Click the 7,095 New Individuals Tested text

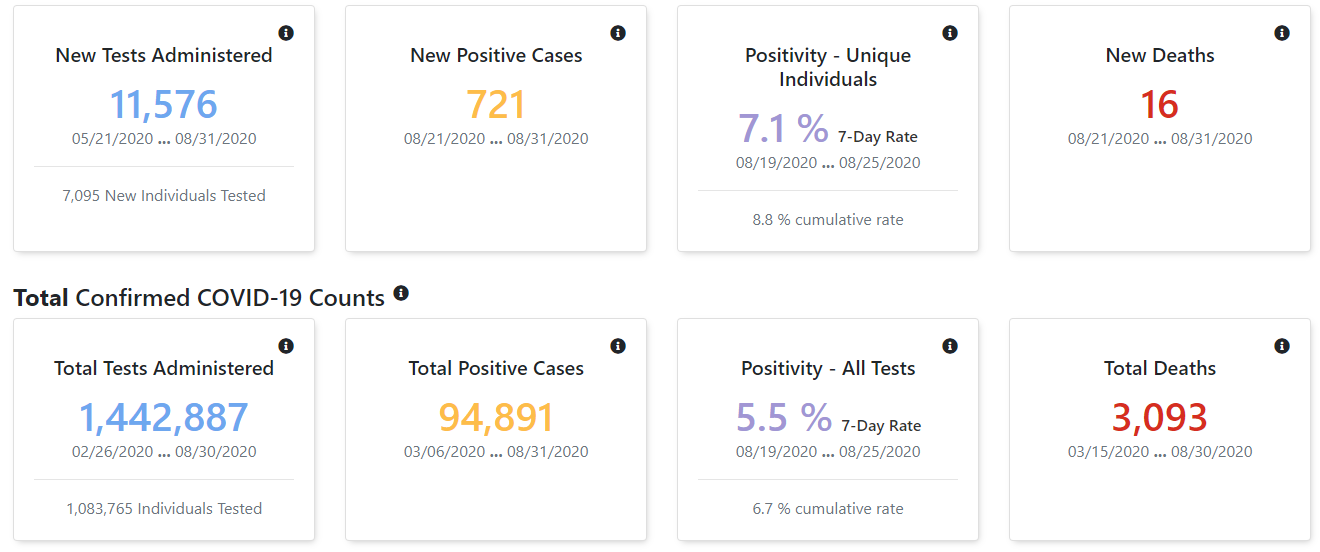(x=164, y=196)
